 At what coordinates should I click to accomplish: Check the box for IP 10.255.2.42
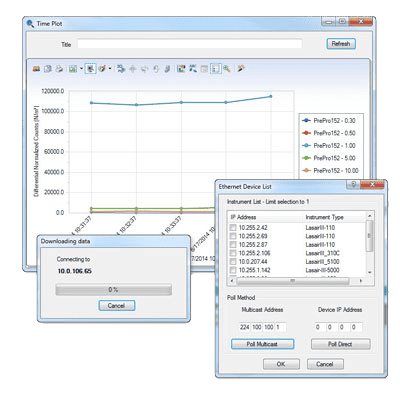tap(233, 228)
